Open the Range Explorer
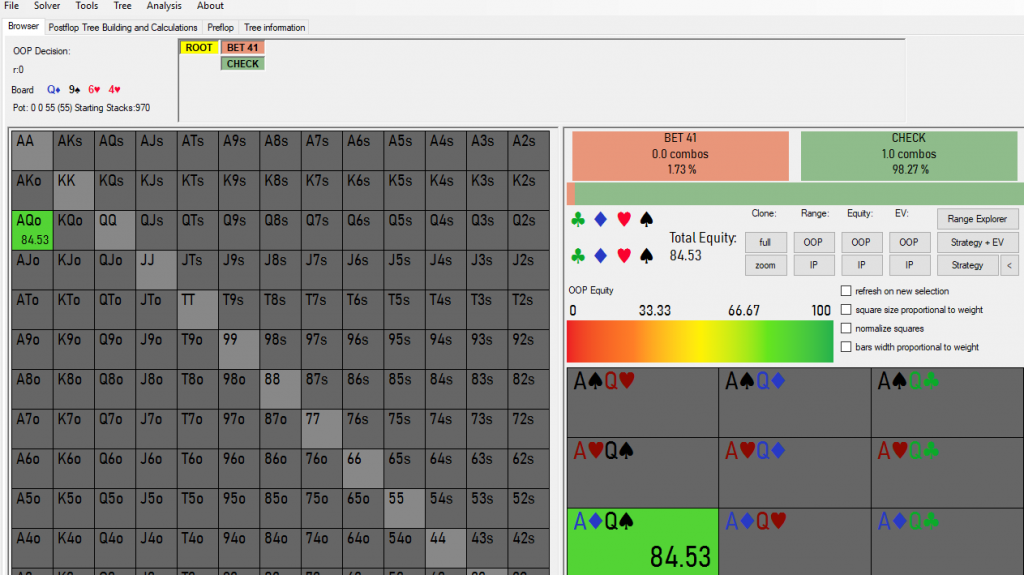The image size is (1024, 575). pos(977,219)
